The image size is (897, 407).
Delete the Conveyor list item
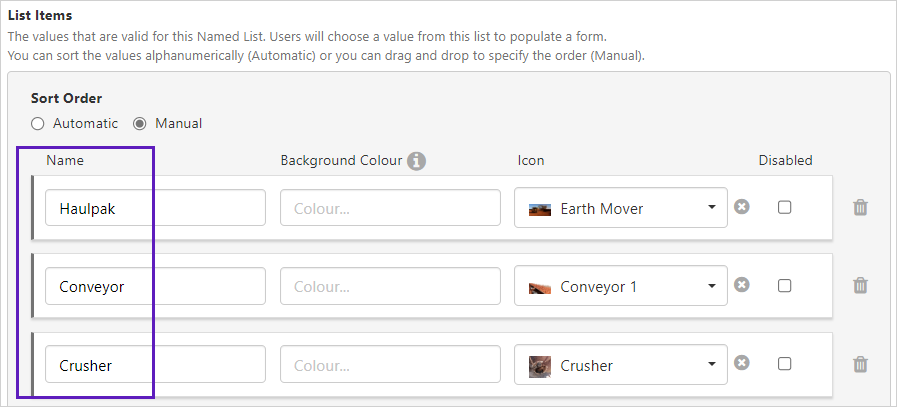[x=860, y=286]
